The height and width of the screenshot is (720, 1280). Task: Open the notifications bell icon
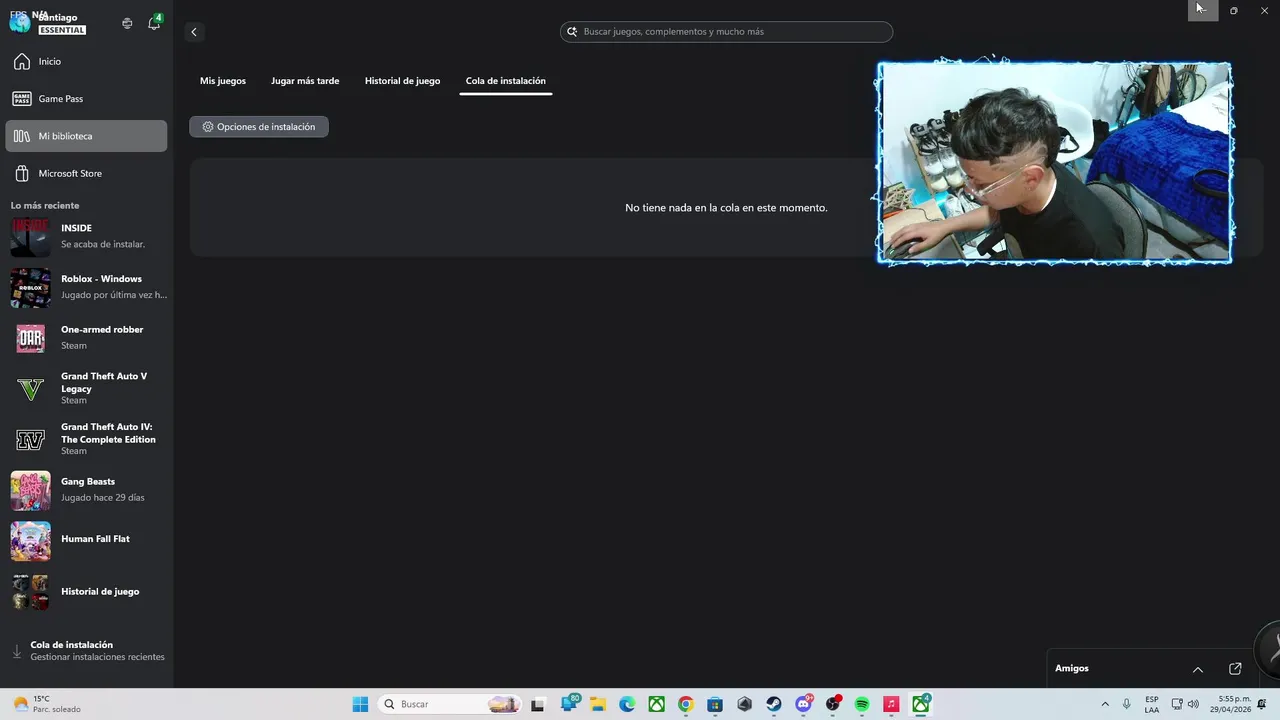[x=154, y=23]
